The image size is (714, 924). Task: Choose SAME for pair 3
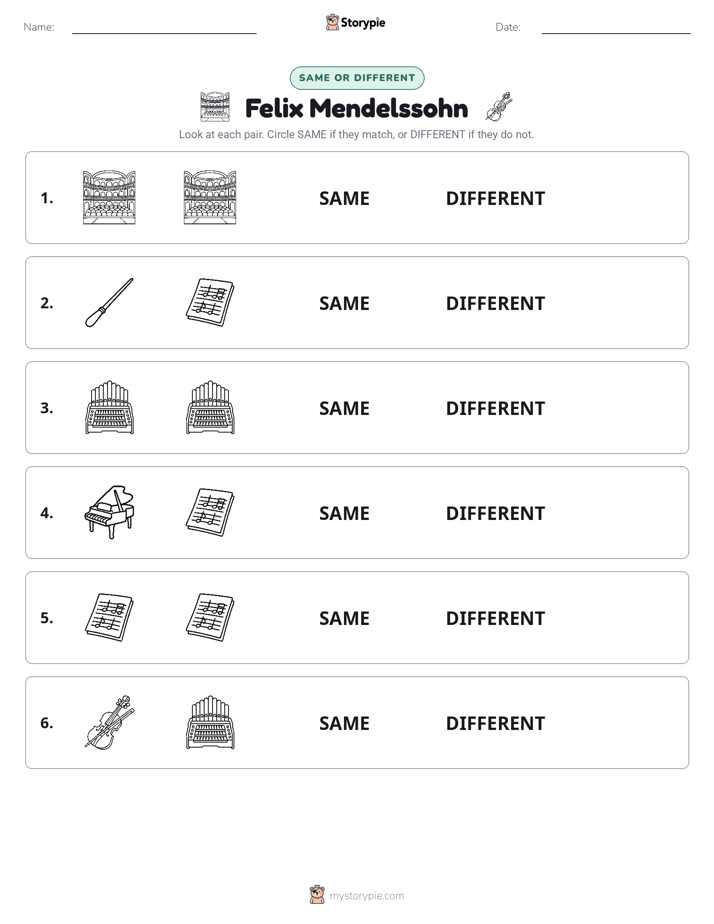click(344, 408)
